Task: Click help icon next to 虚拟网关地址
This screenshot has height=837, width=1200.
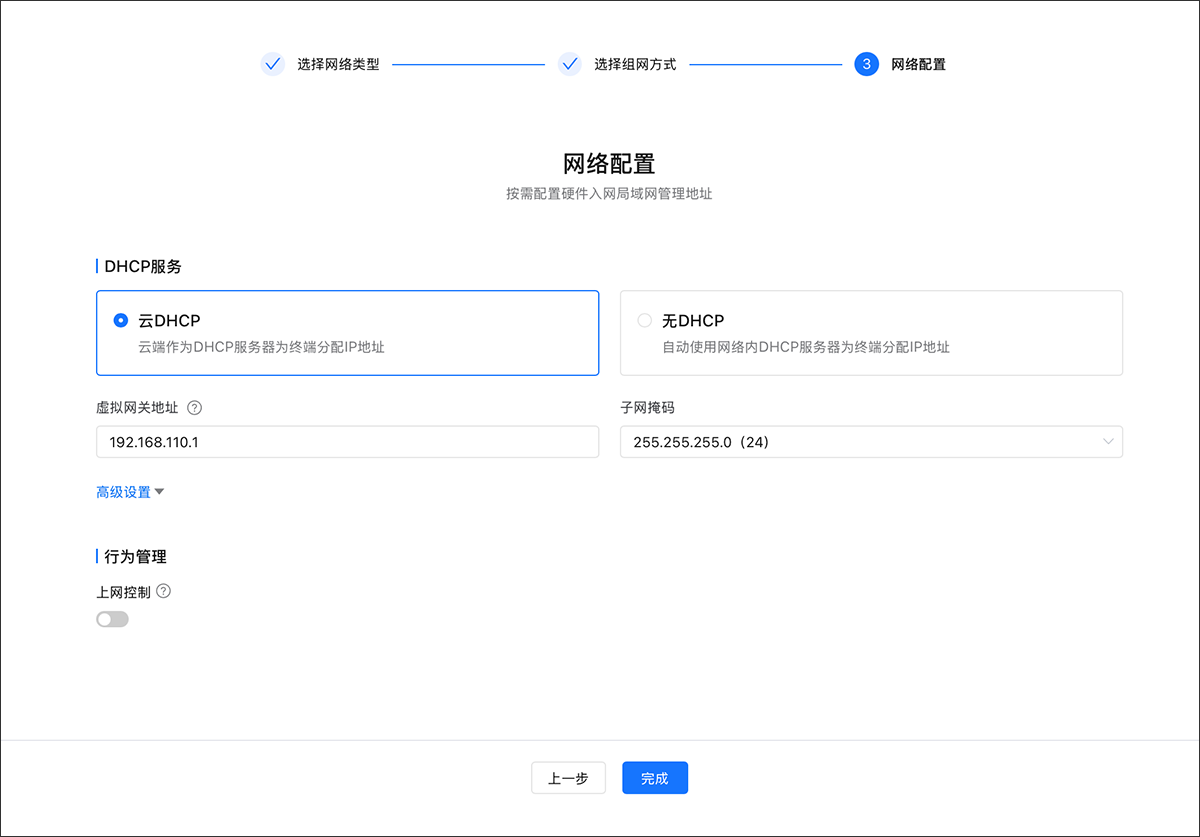Action: coord(195,408)
